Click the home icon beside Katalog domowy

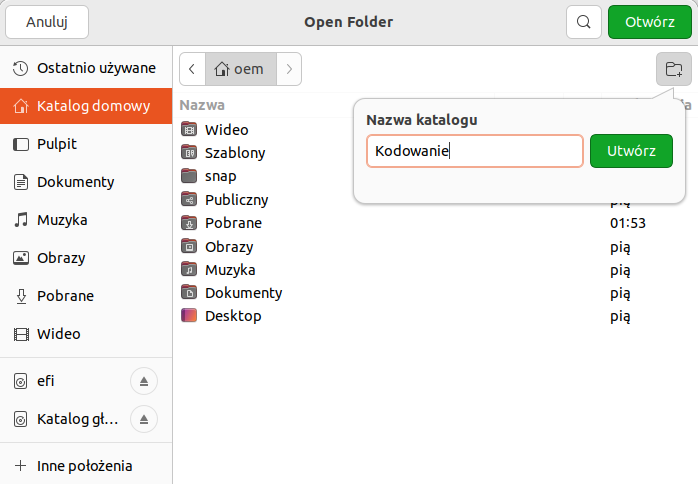20,106
